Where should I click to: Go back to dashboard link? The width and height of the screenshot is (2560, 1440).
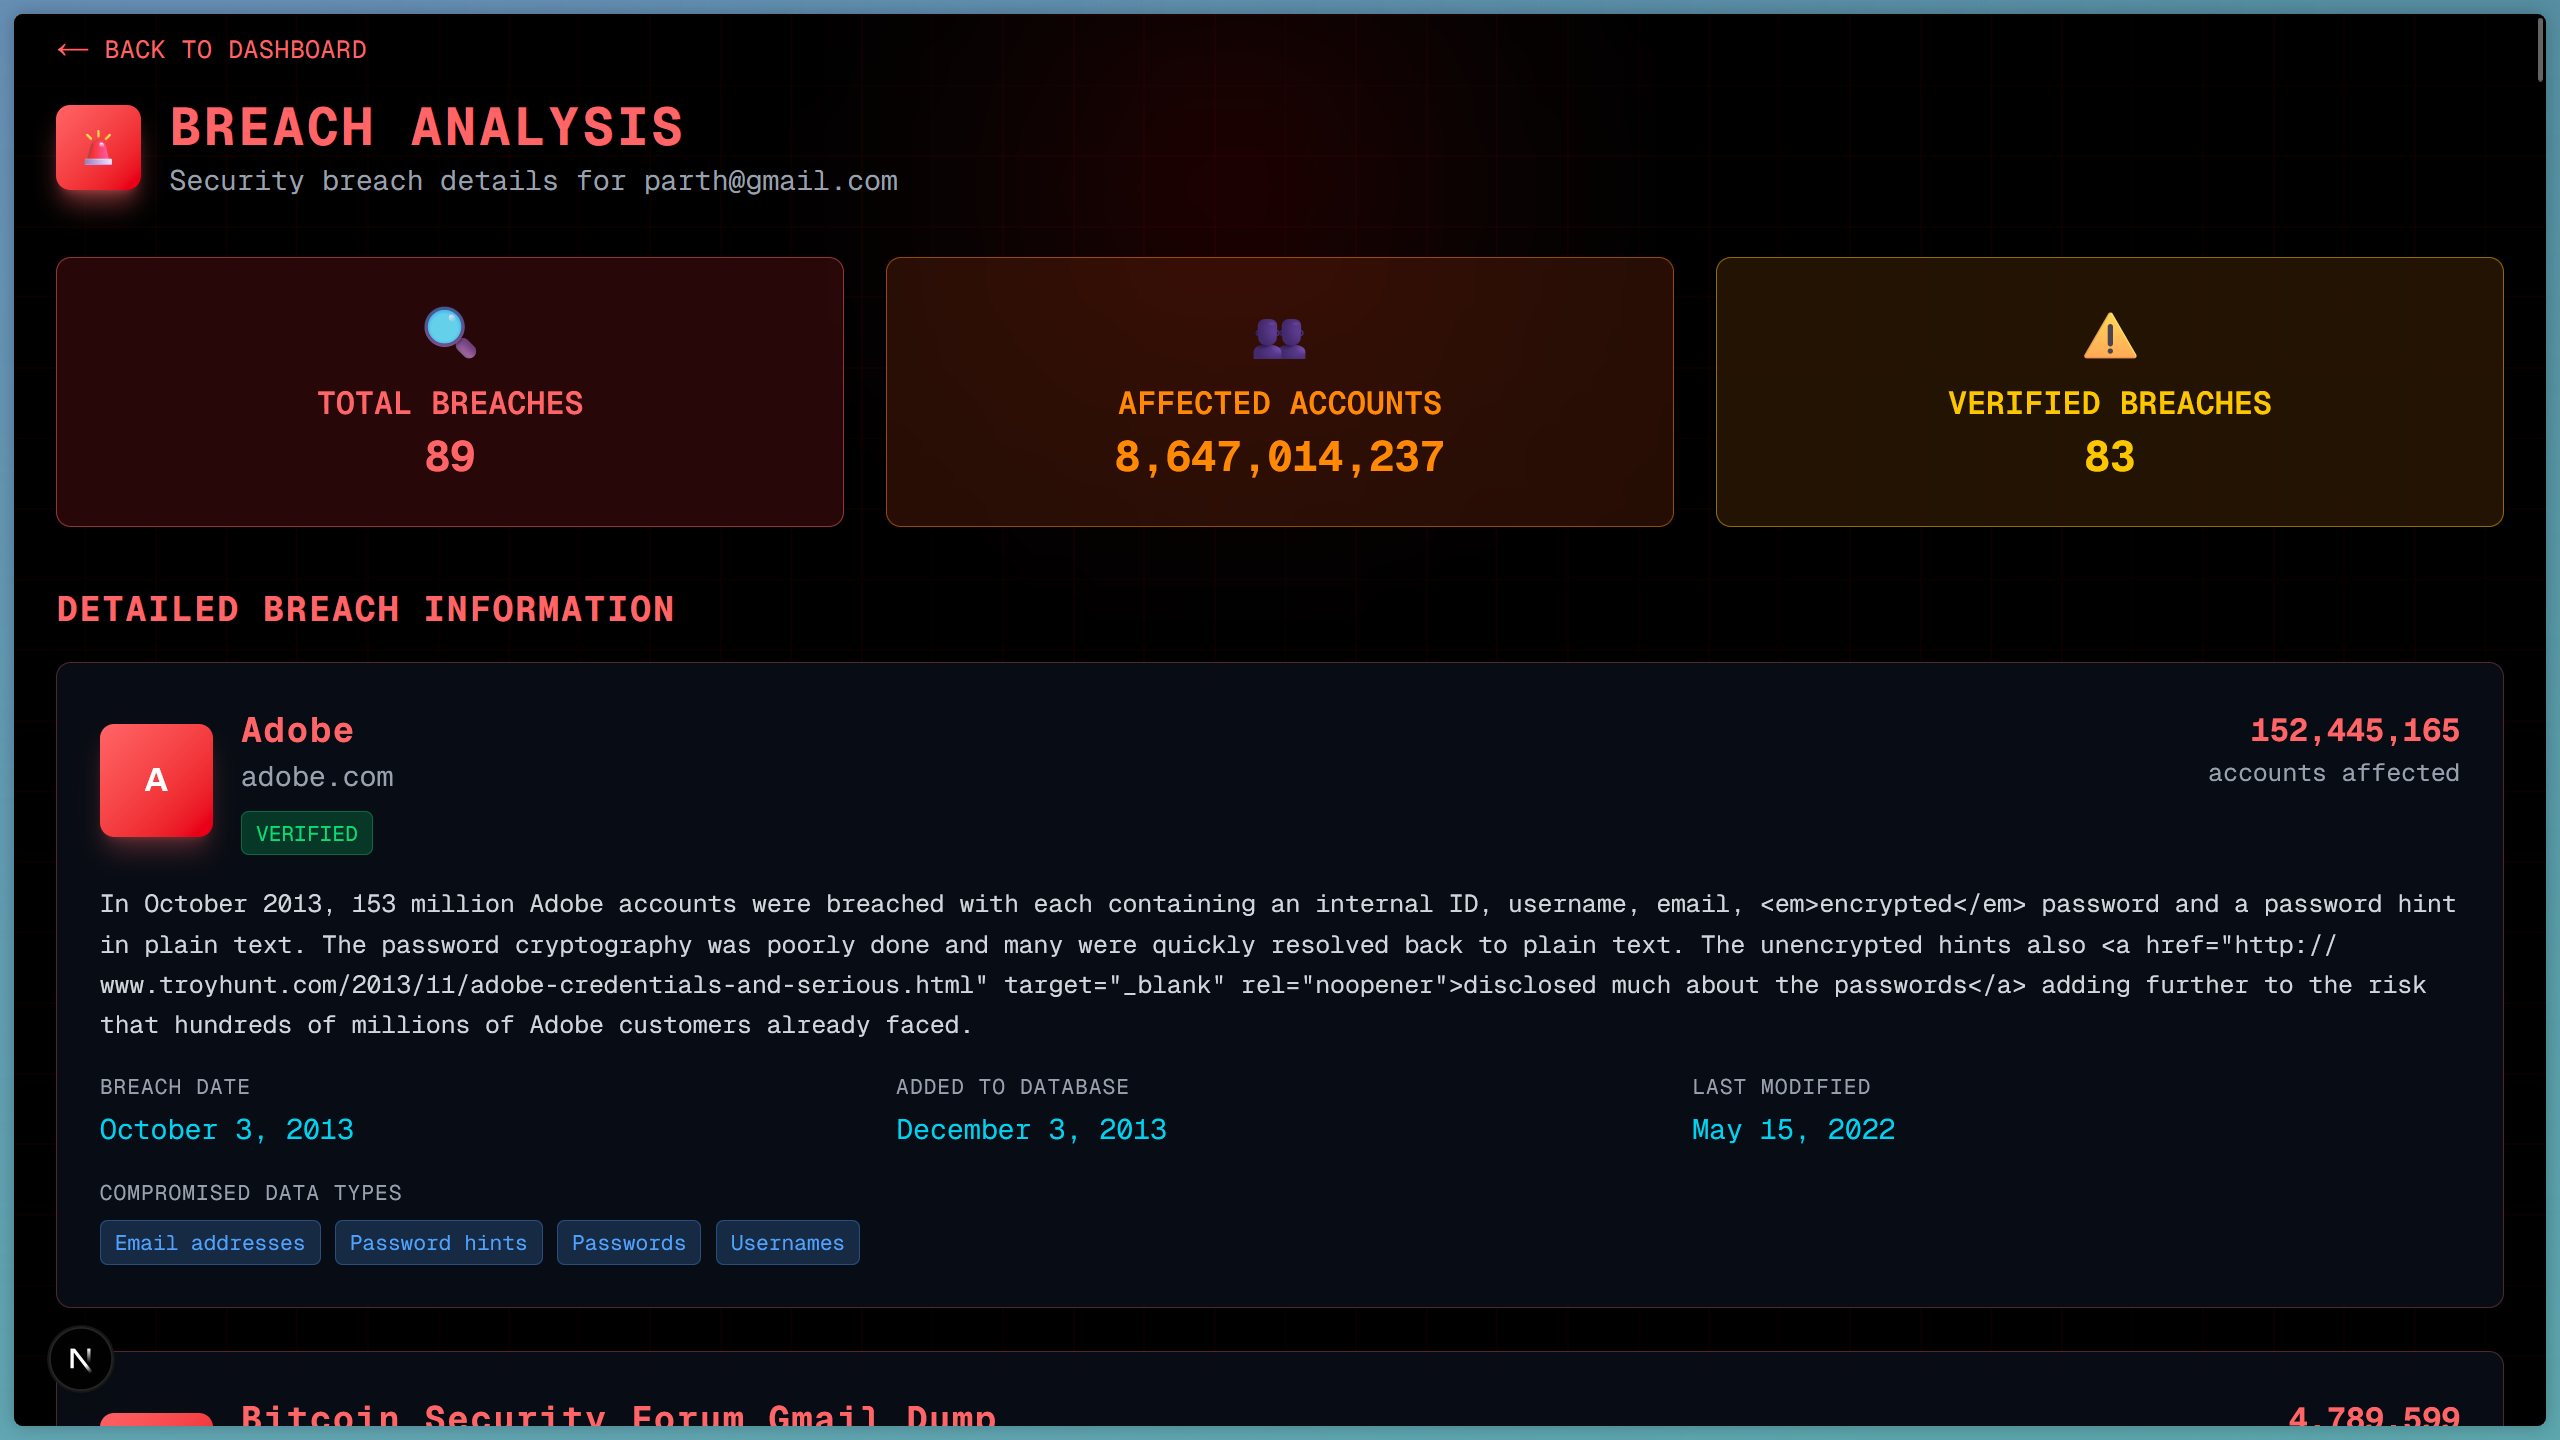click(235, 50)
